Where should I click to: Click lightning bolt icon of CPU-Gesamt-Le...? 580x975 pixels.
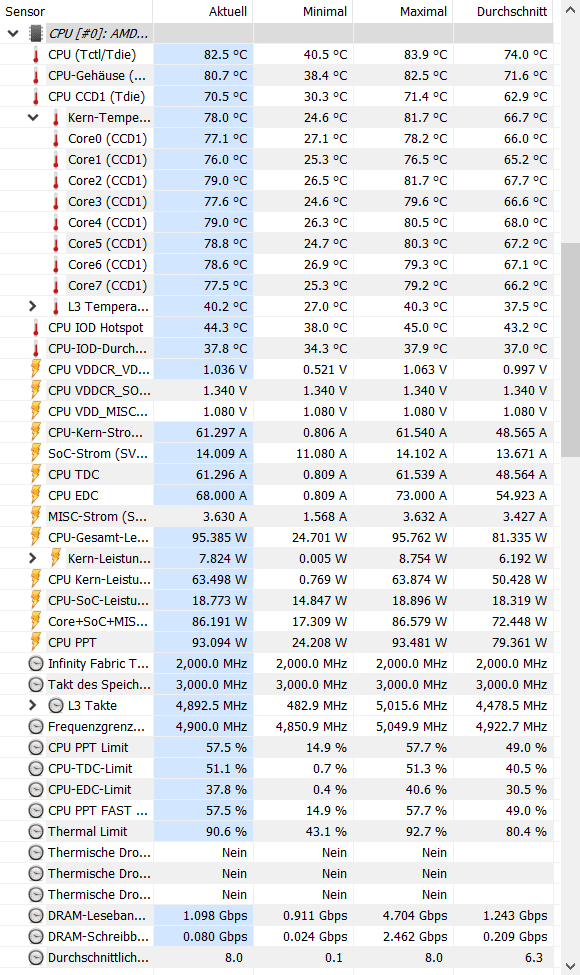tap(36, 537)
